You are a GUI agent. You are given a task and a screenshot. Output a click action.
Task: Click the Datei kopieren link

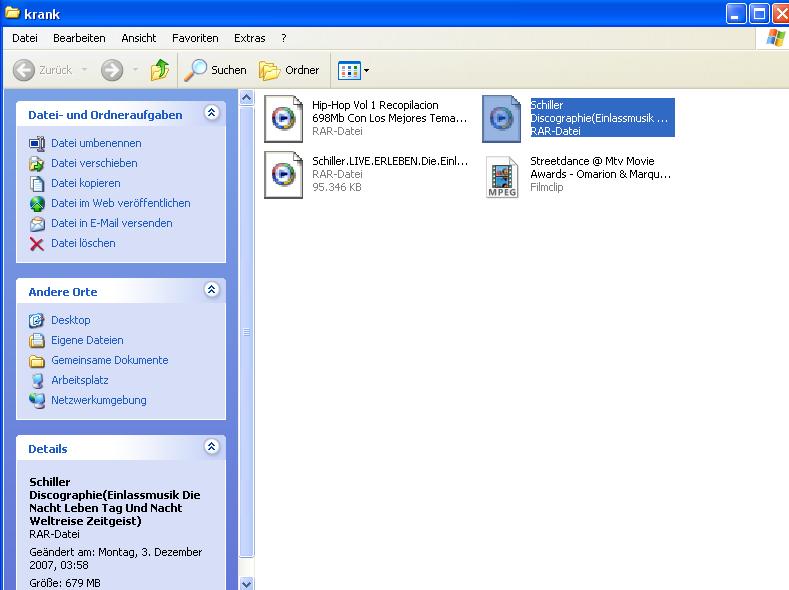[86, 183]
